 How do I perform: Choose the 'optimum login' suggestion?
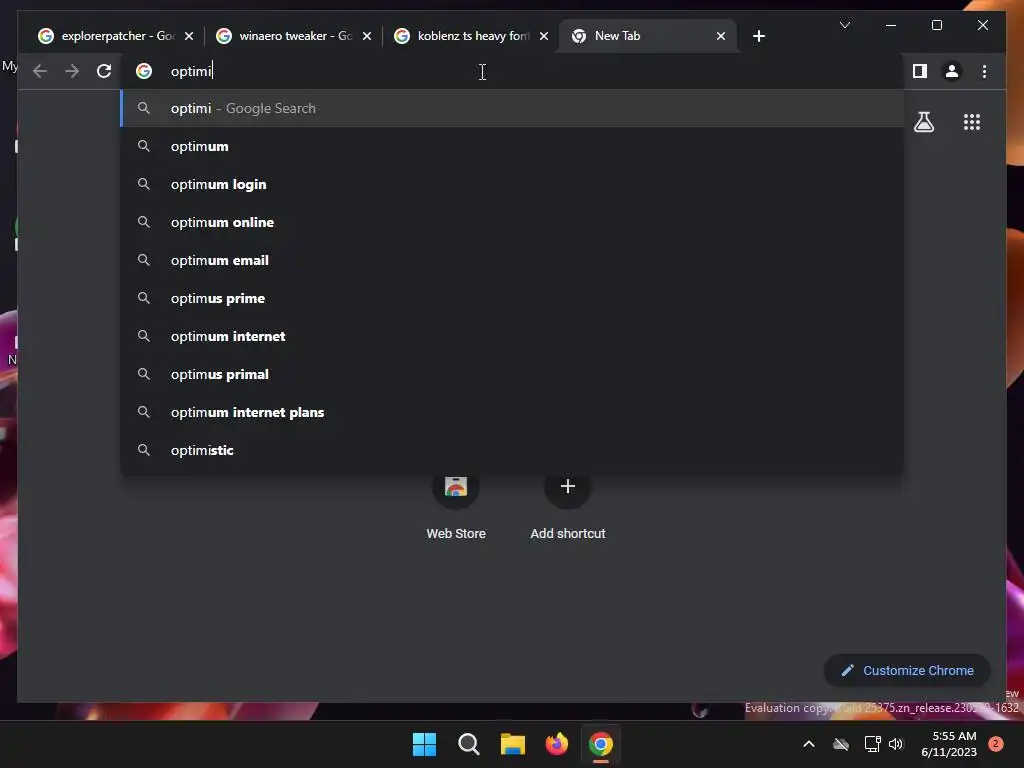pos(512,184)
